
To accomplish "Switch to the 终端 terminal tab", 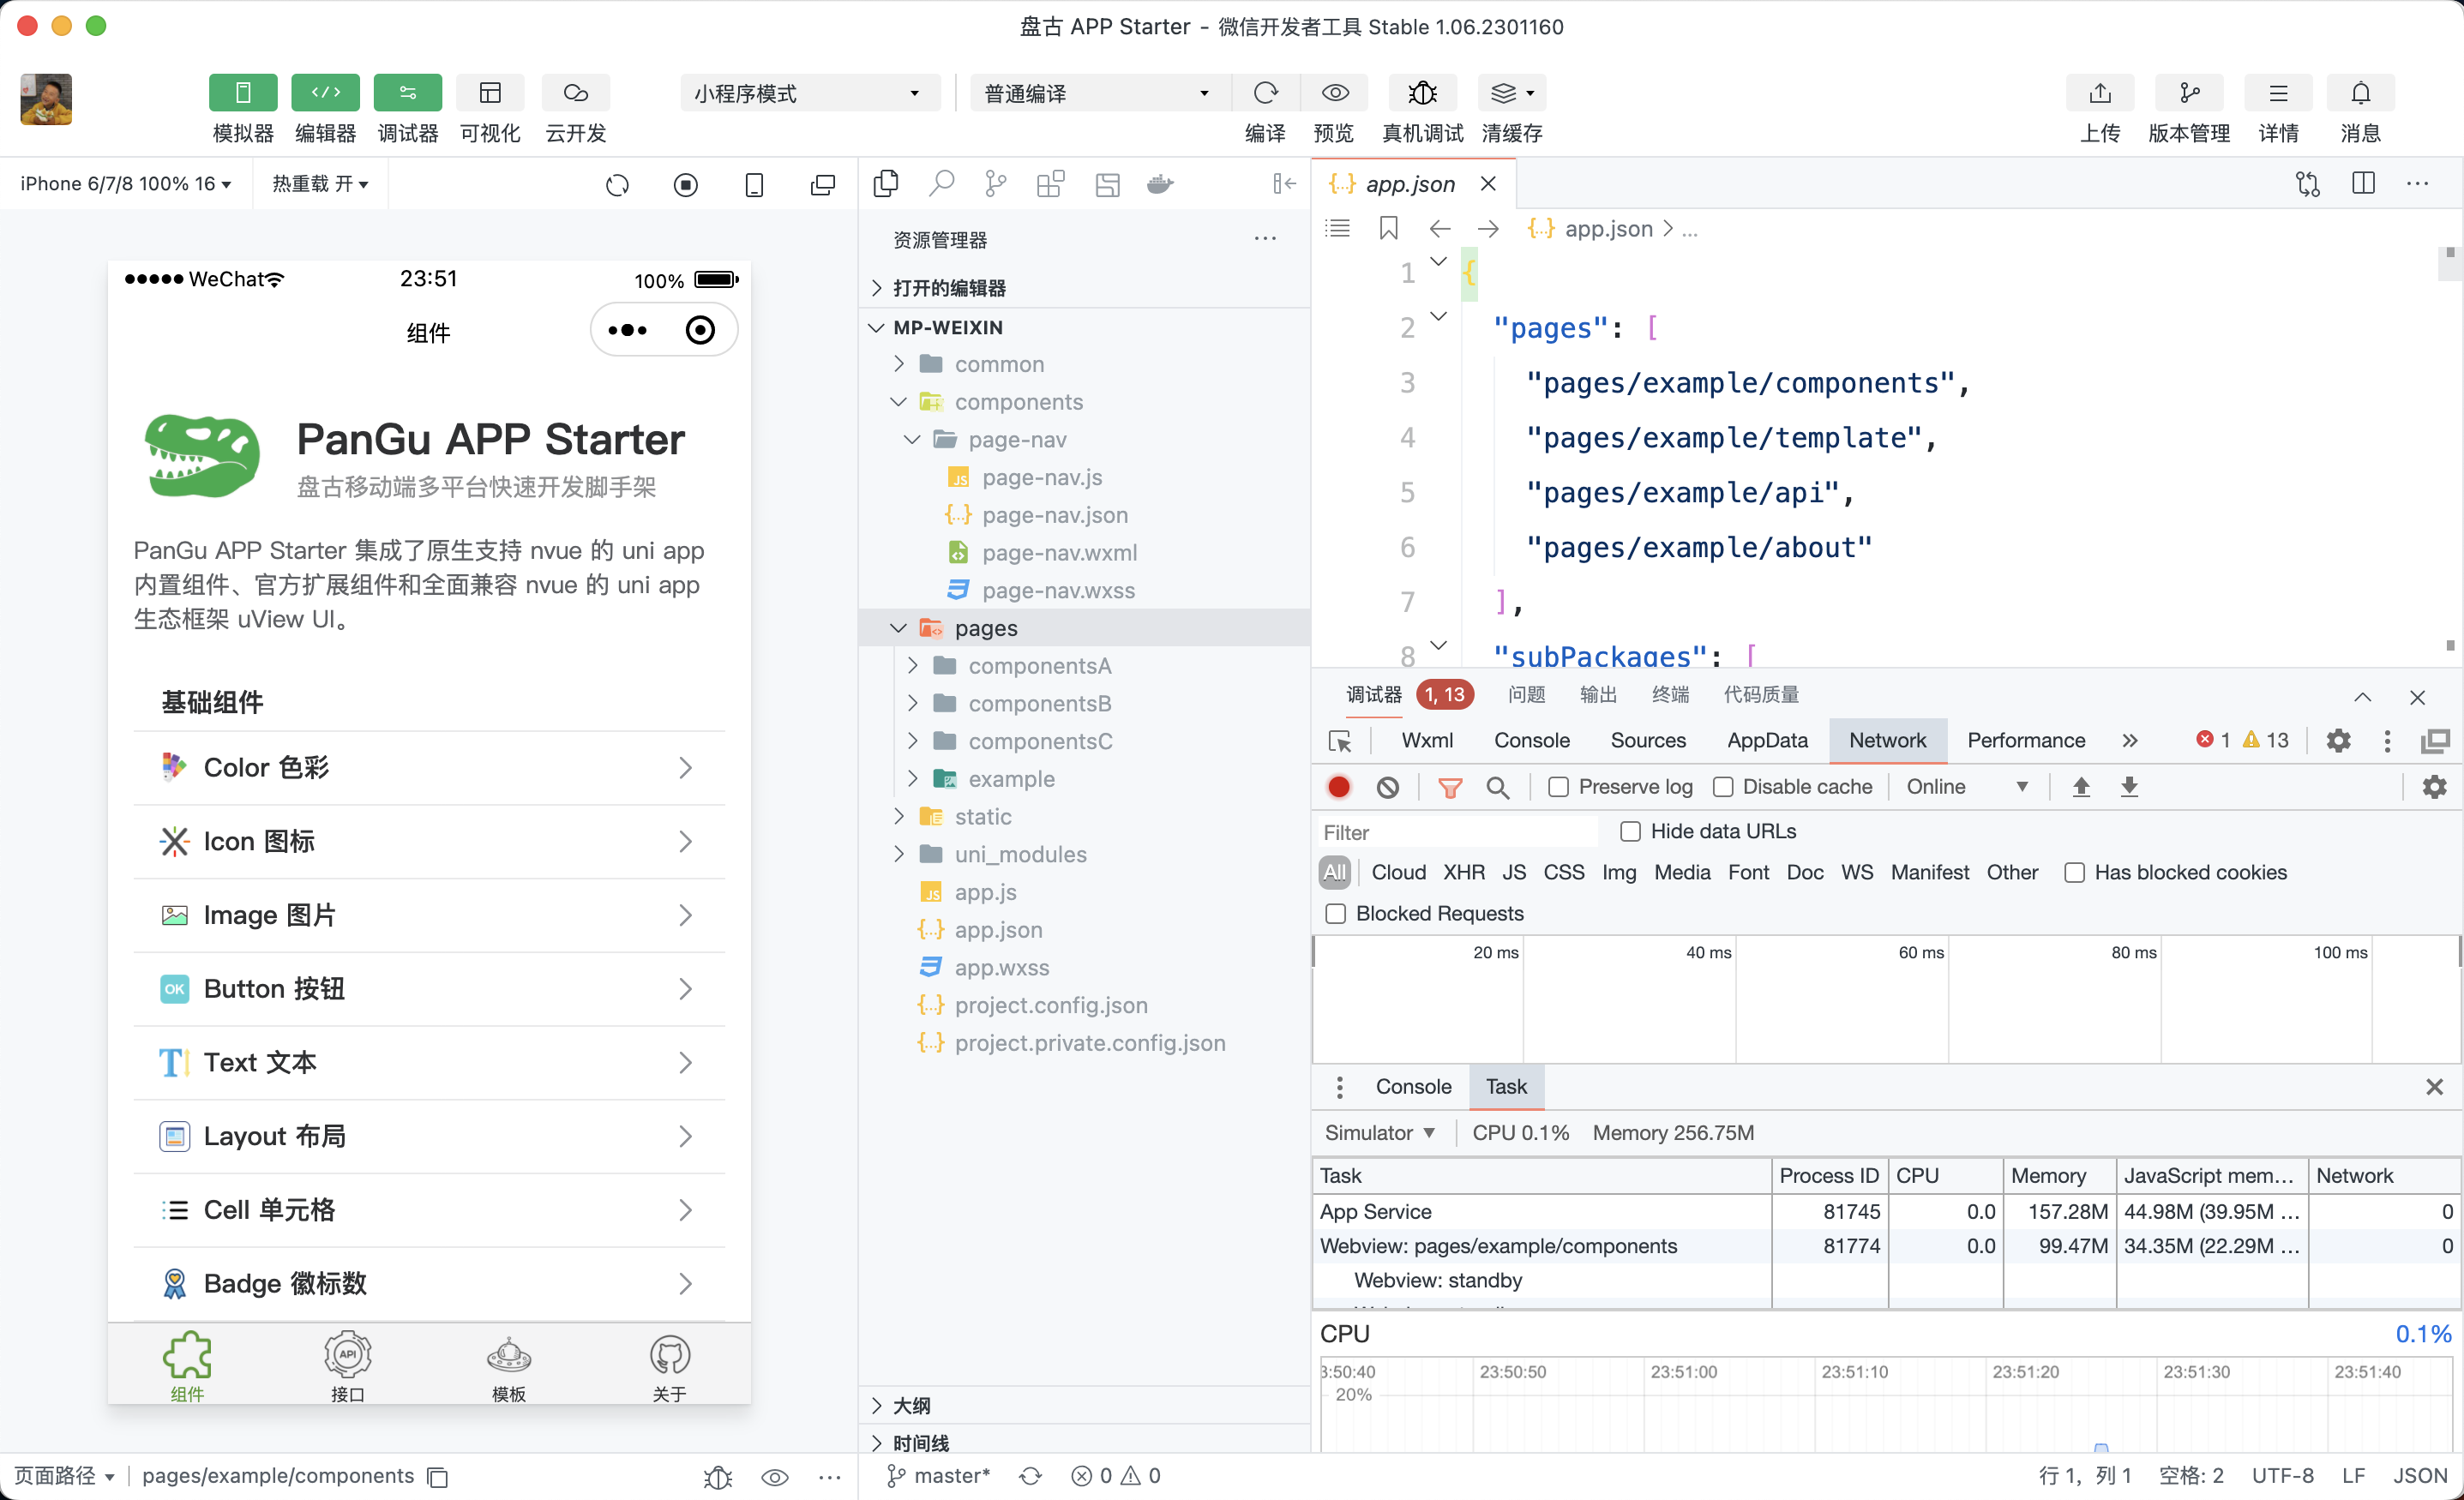I will click(x=1670, y=694).
